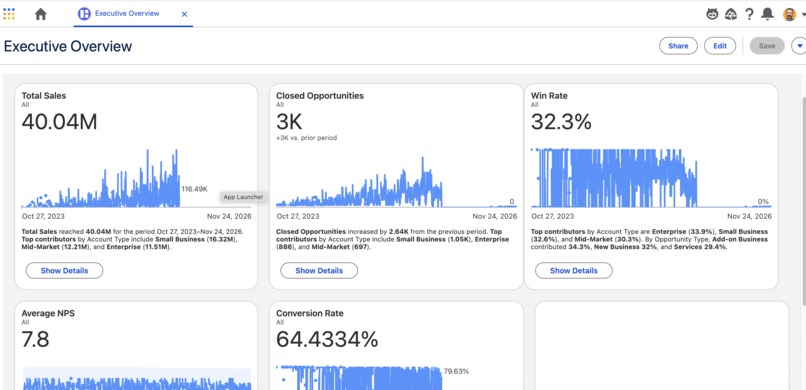The width and height of the screenshot is (806, 390).
Task: Expand the dropdown arrow next to Save
Action: point(799,46)
